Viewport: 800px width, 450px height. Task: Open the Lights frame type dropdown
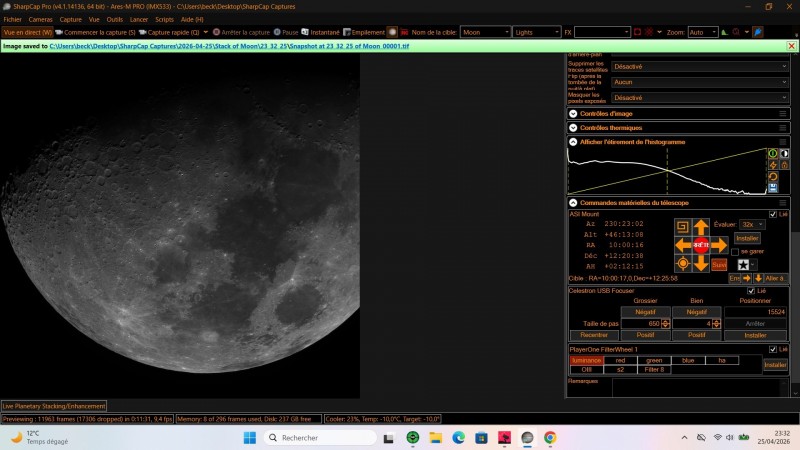[536, 32]
